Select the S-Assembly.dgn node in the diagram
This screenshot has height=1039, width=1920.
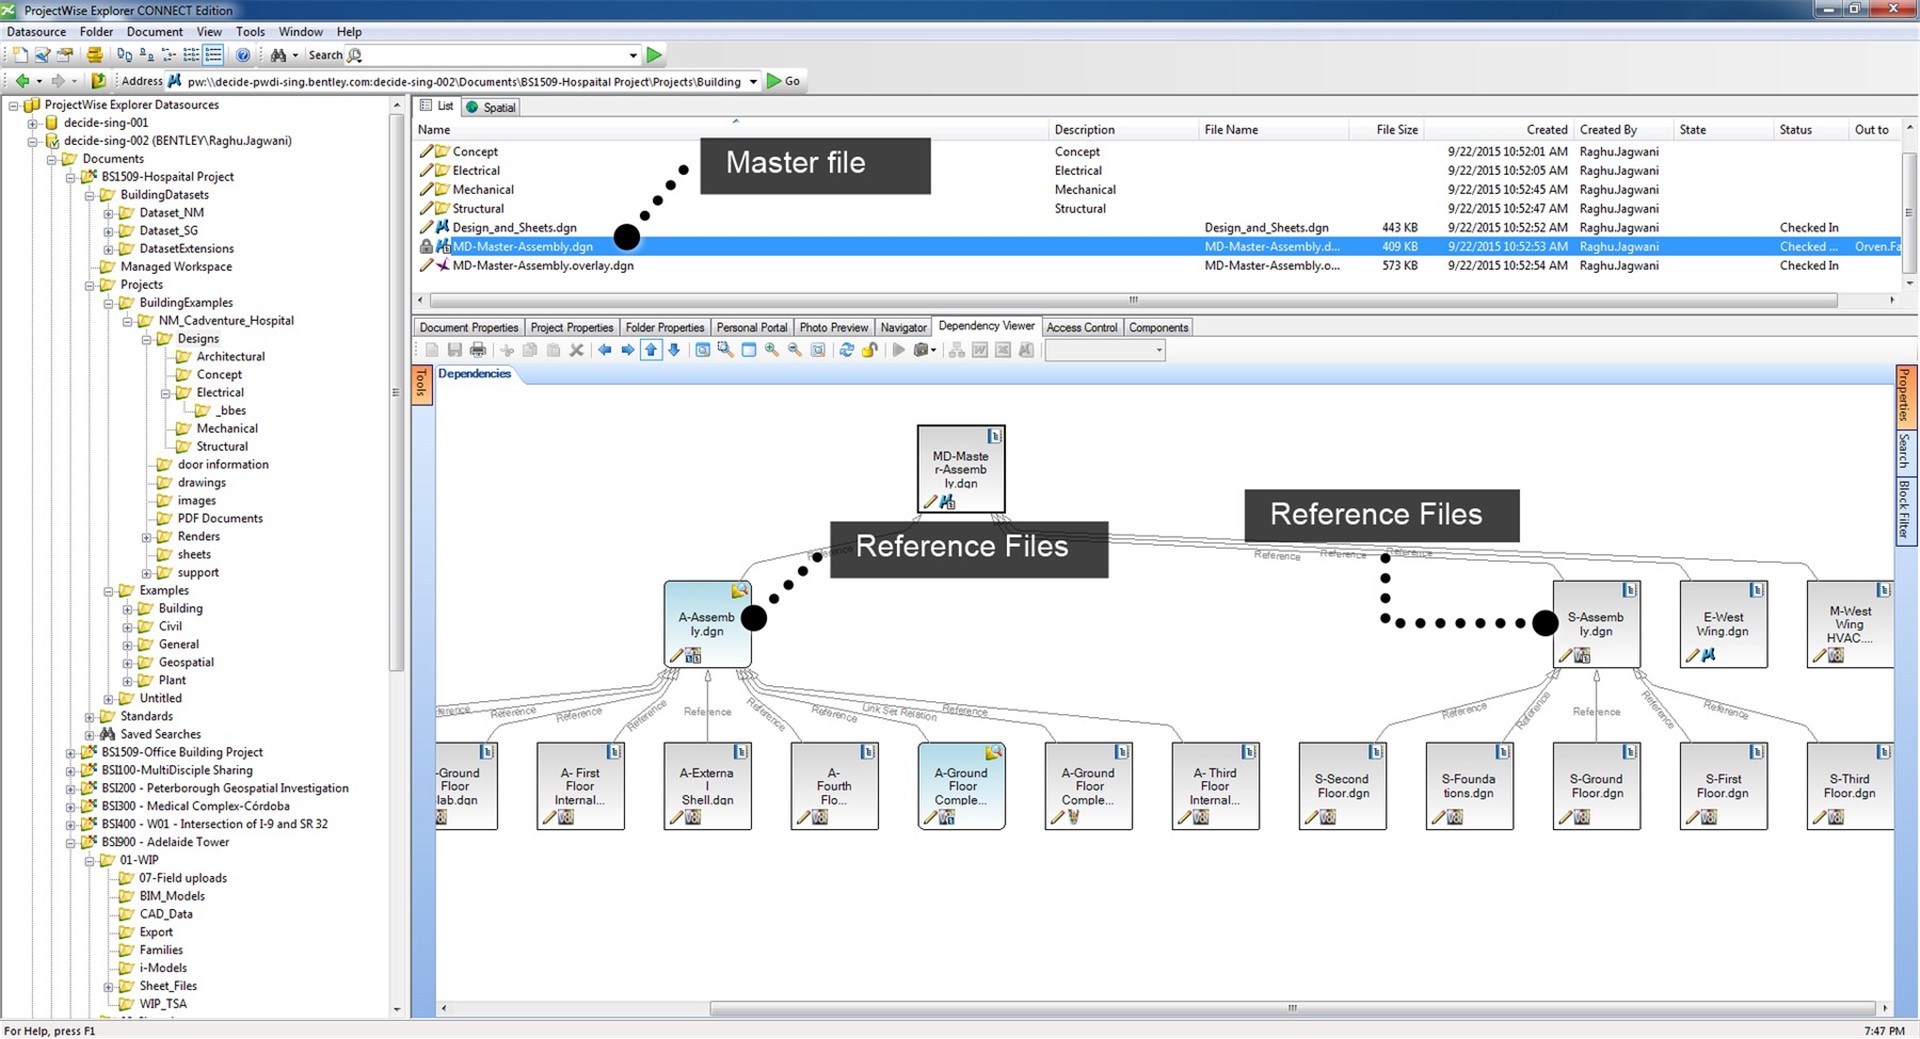coord(1596,625)
